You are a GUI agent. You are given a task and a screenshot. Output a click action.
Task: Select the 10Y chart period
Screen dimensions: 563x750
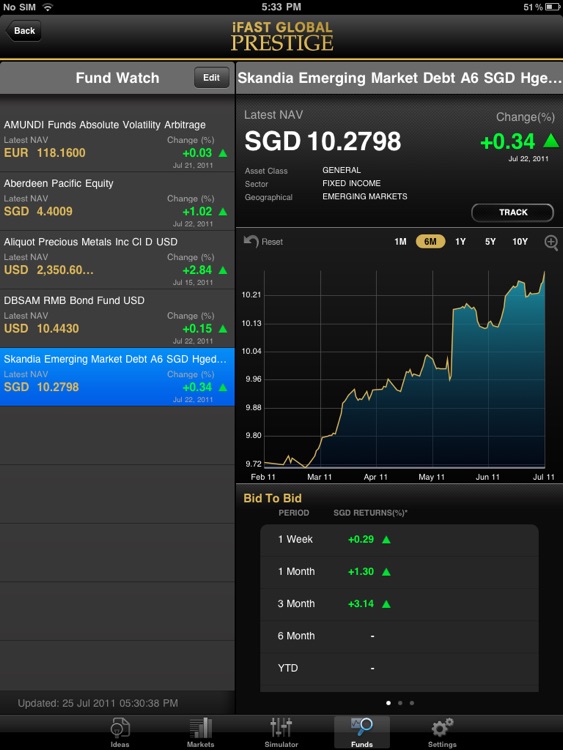click(x=520, y=242)
